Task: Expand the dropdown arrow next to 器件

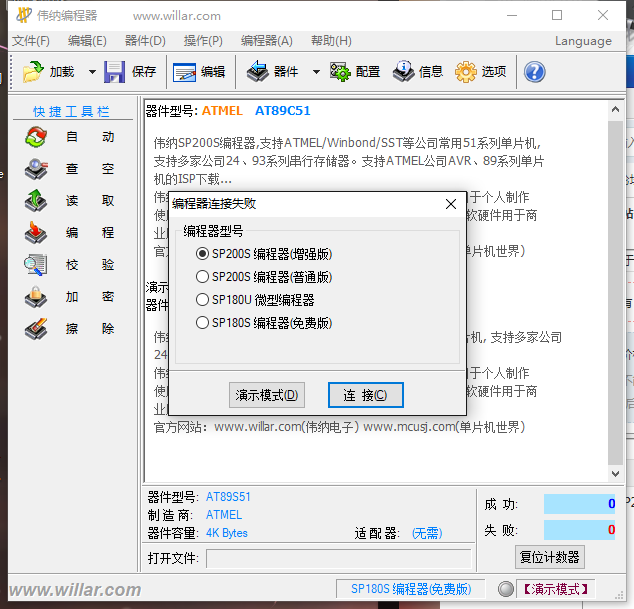Action: [316, 72]
